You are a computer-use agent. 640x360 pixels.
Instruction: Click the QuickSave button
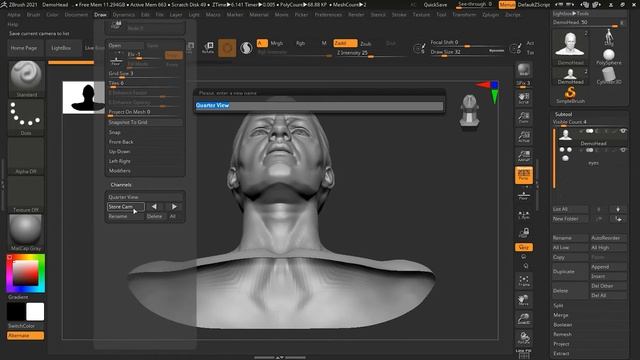pyautogui.click(x=435, y=5)
